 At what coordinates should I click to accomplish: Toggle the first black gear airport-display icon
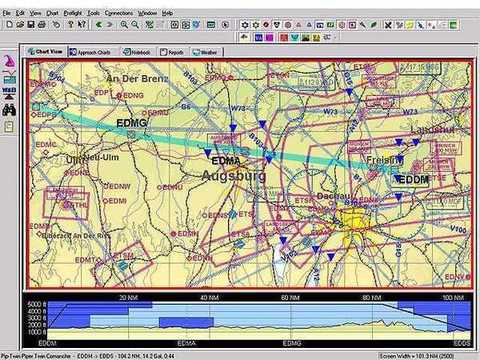tap(245, 25)
